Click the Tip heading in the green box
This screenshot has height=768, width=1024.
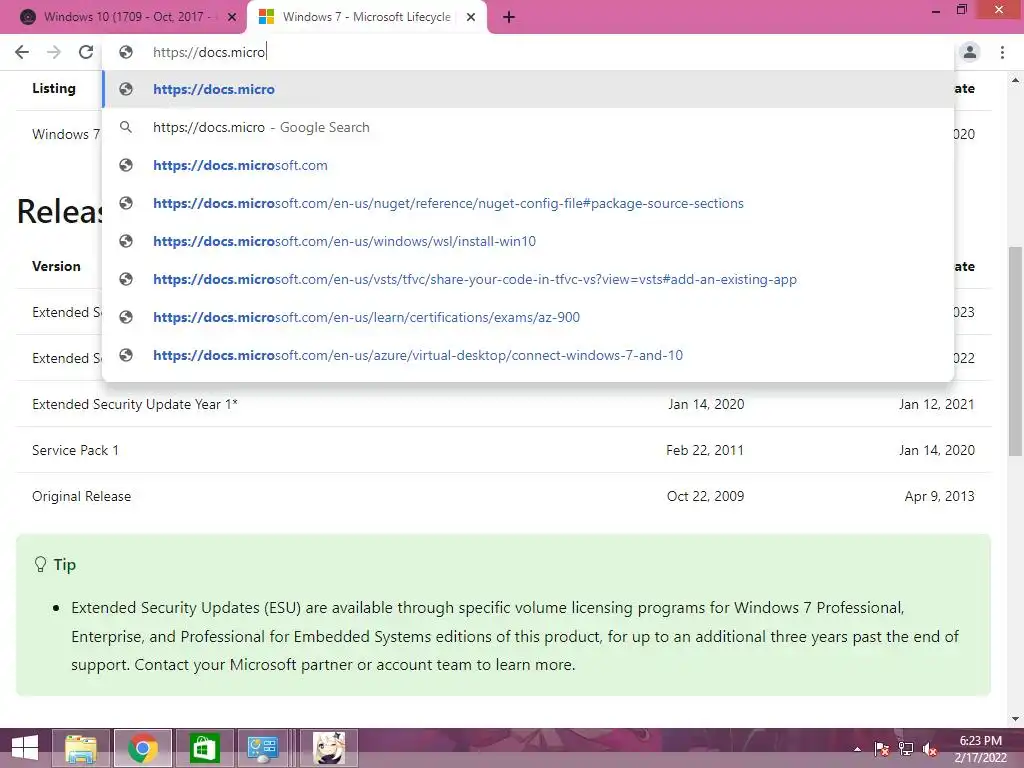[65, 564]
